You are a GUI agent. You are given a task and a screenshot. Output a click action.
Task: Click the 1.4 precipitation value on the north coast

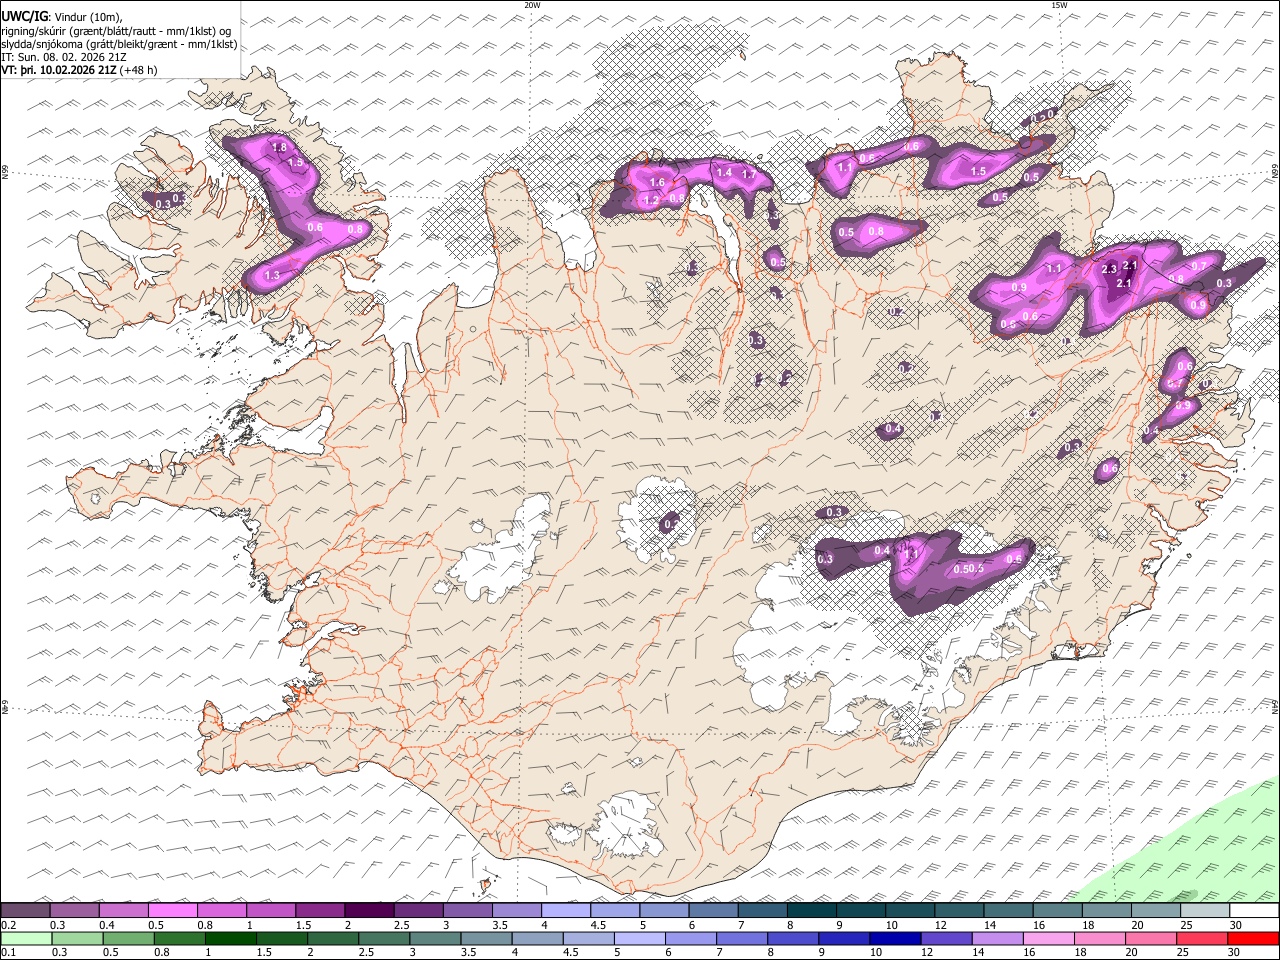point(724,173)
